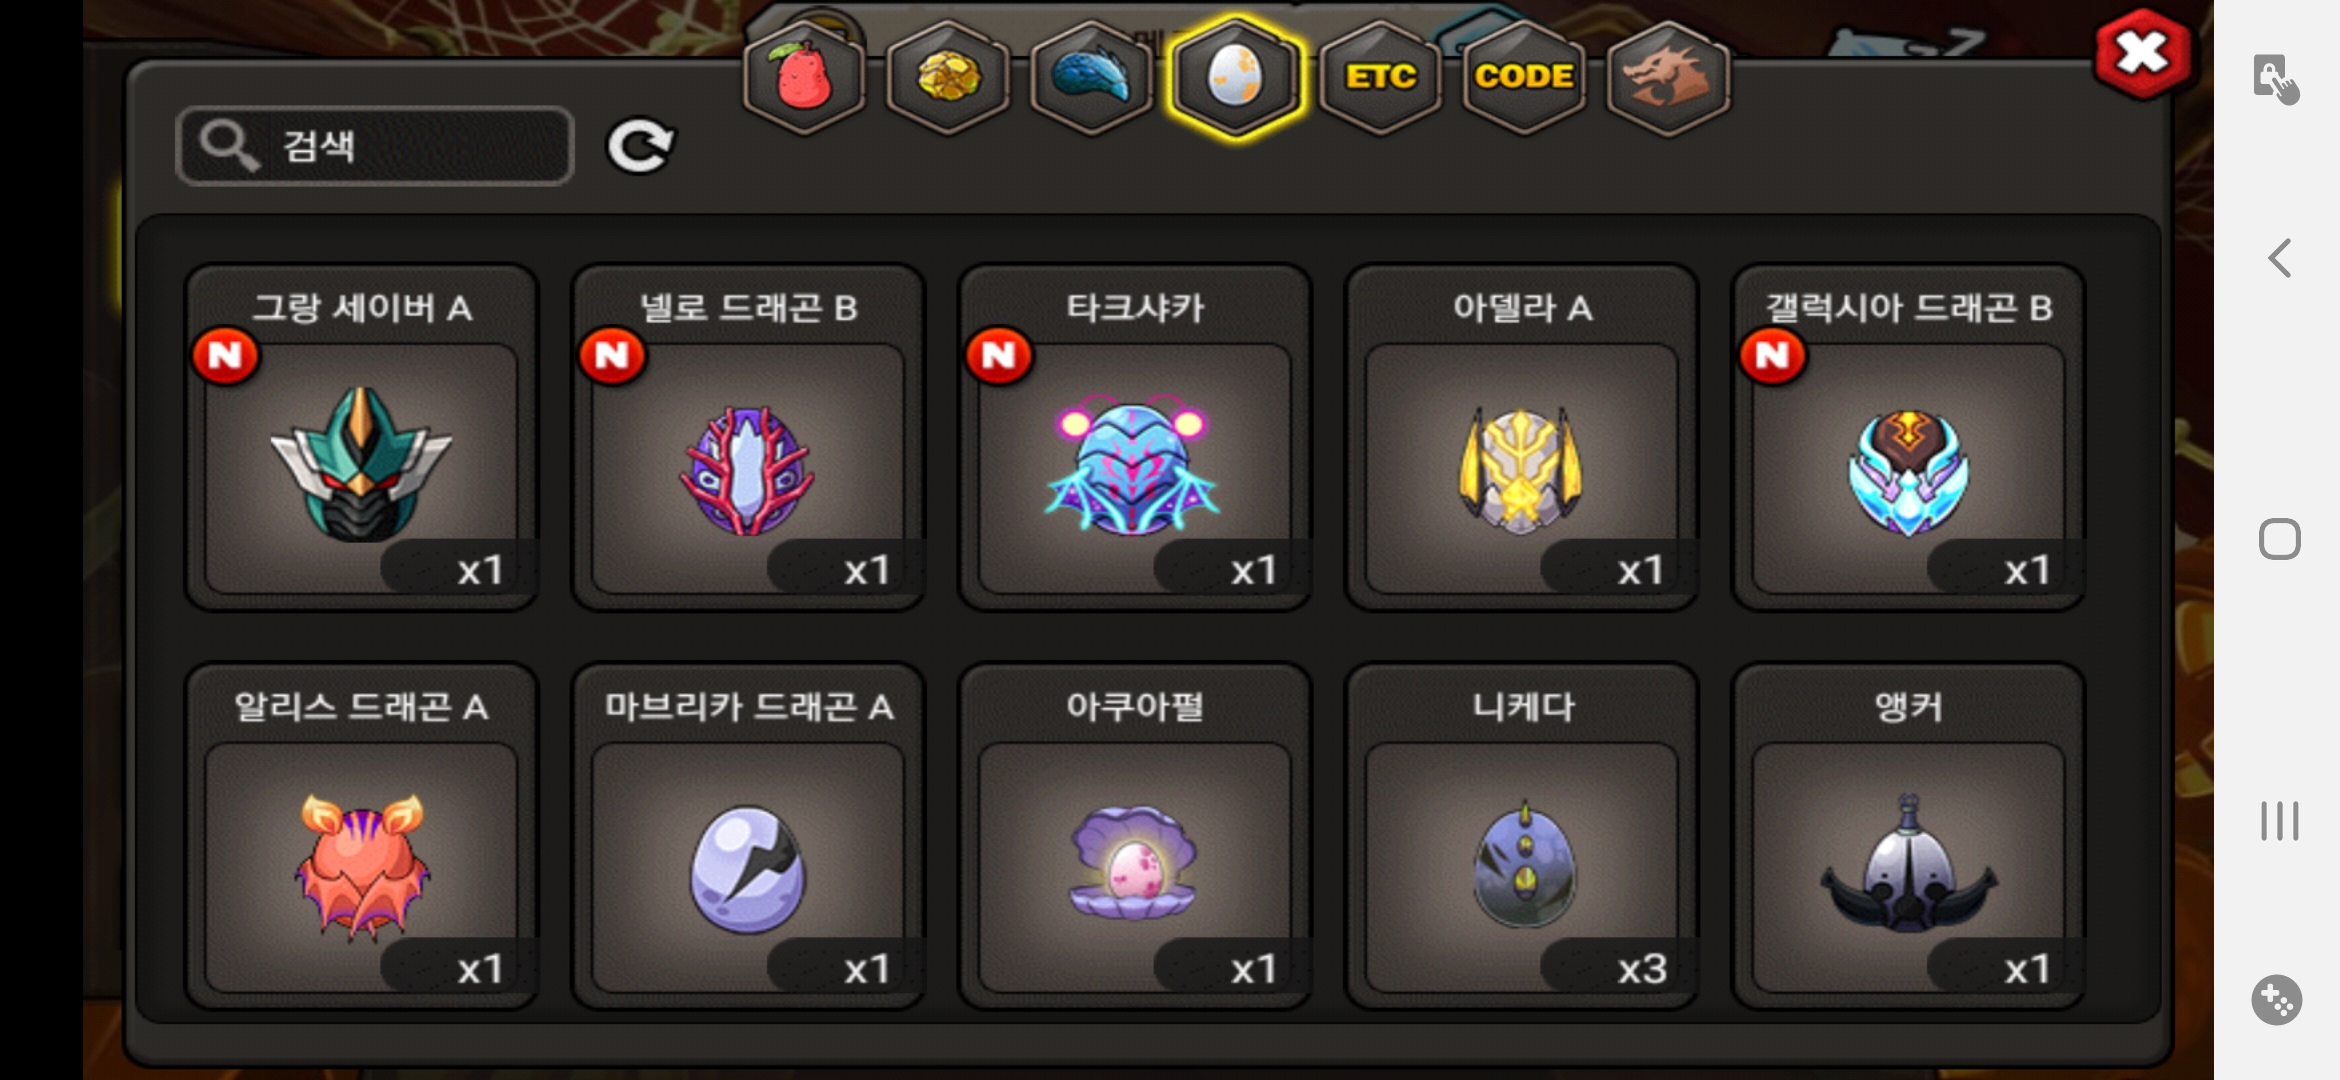Select the 넬로 드래곤 B egg
Screen dimensions: 2340x1080
point(748,437)
